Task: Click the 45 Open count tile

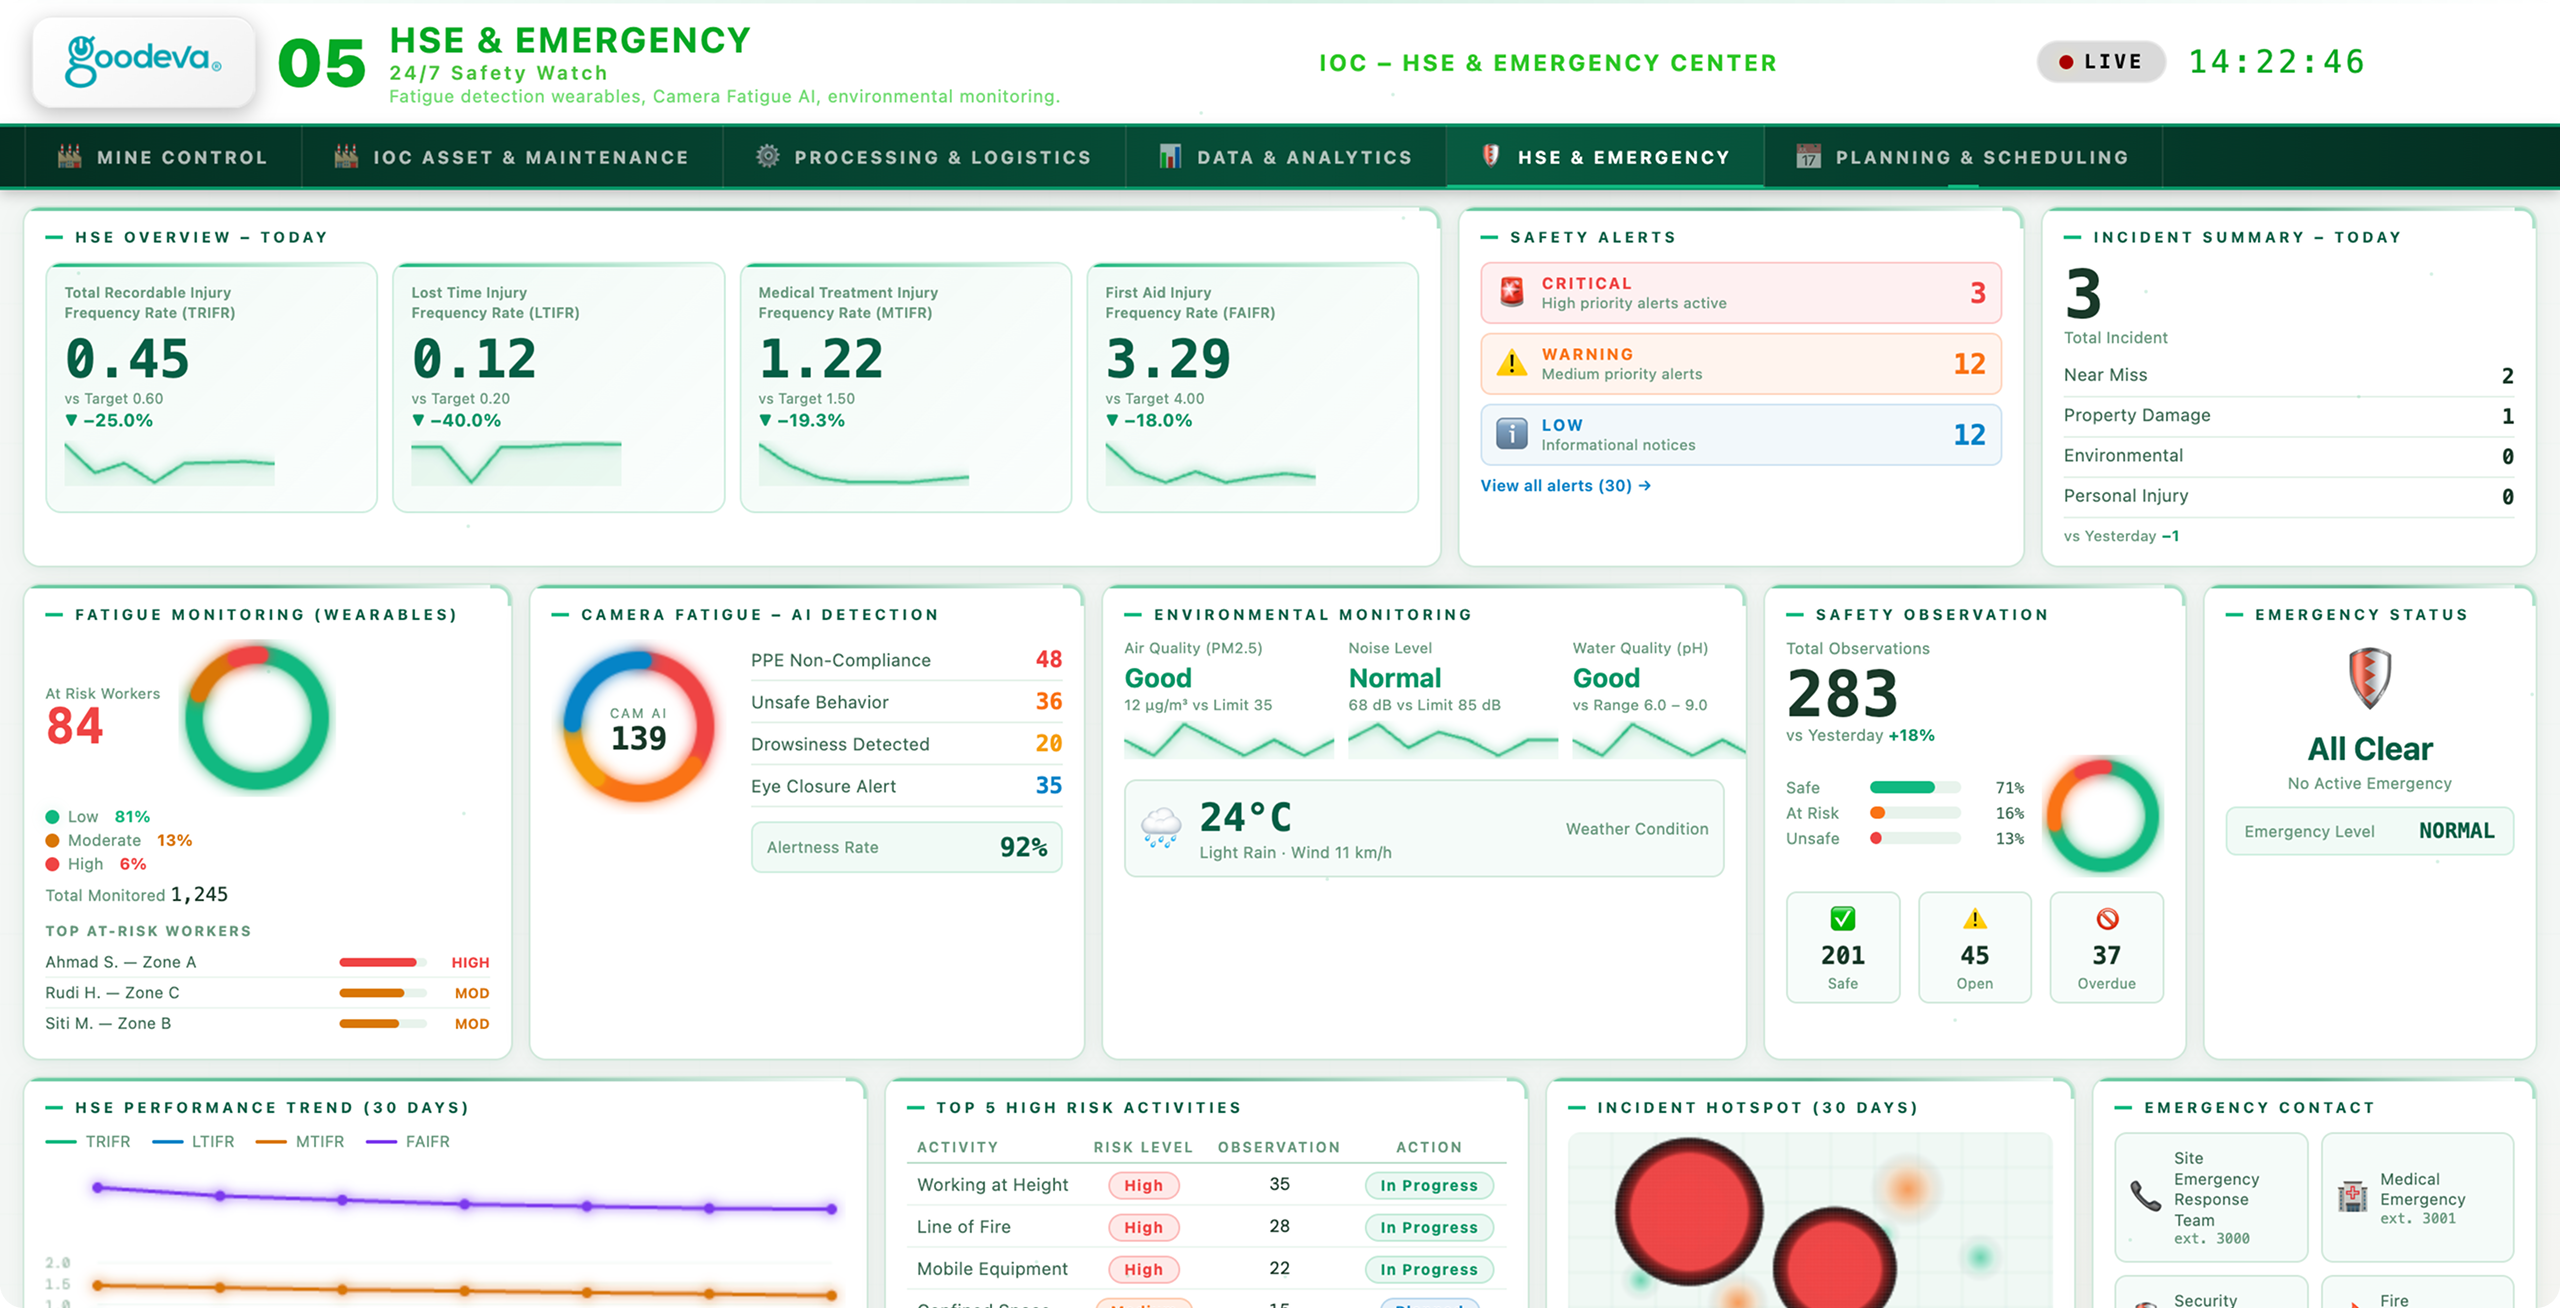Action: click(x=1975, y=947)
